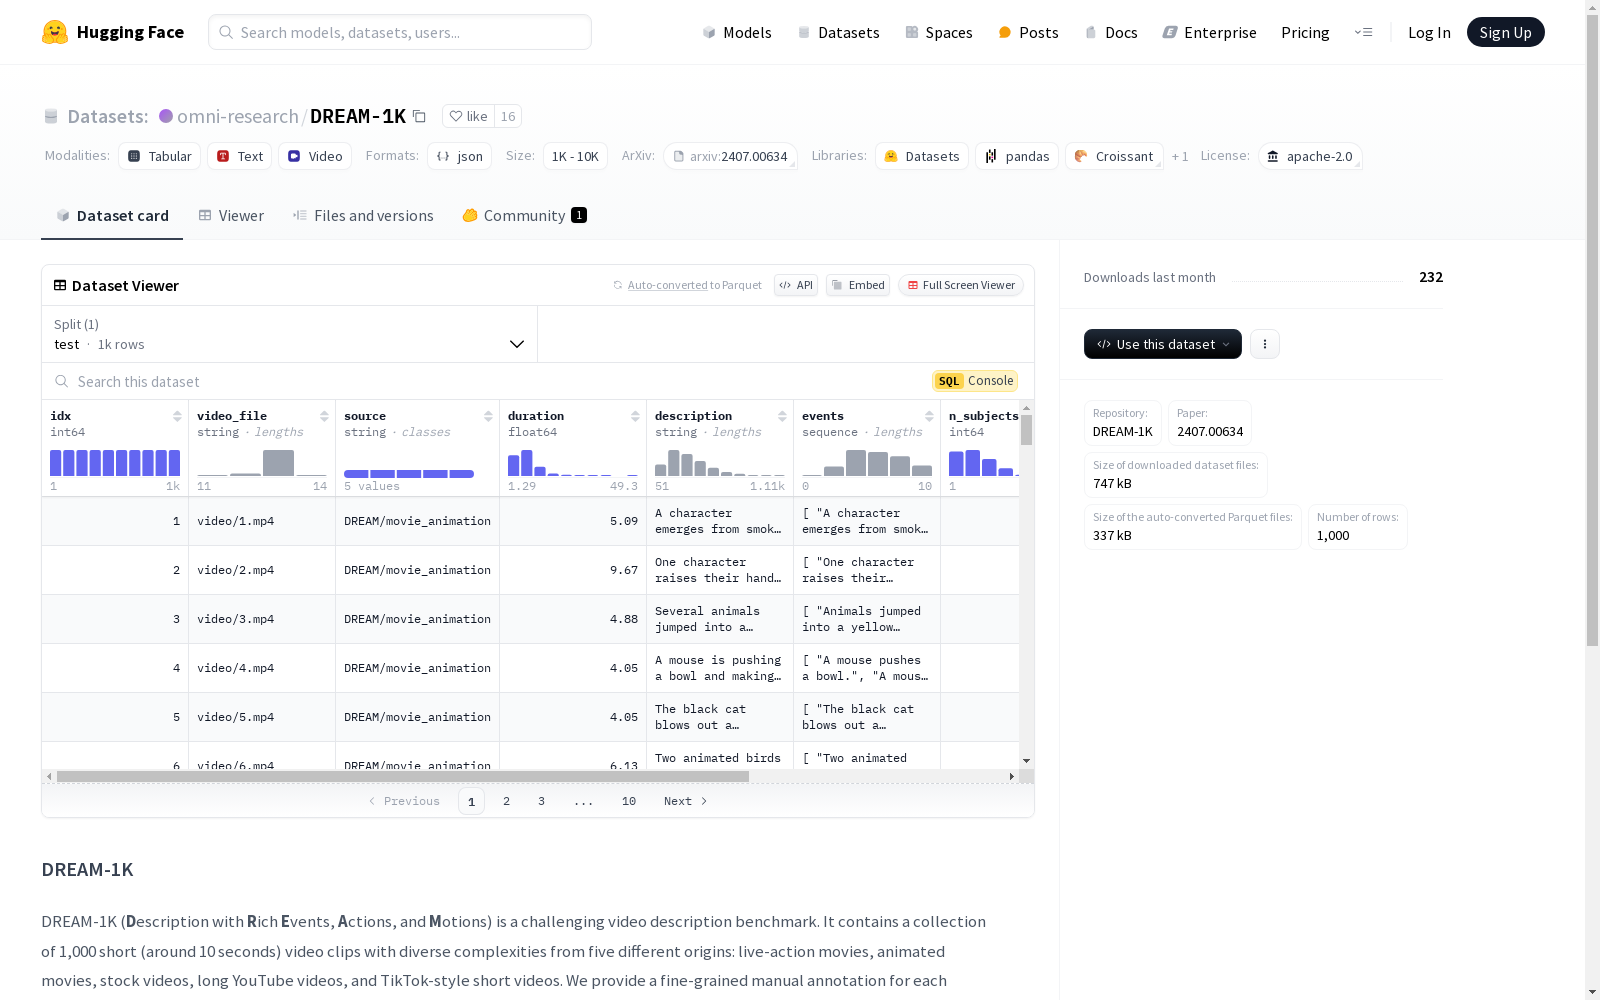Viewport: 1600px width, 1000px height.
Task: Open the three-dot menu next to Use this dataset
Action: coord(1265,344)
